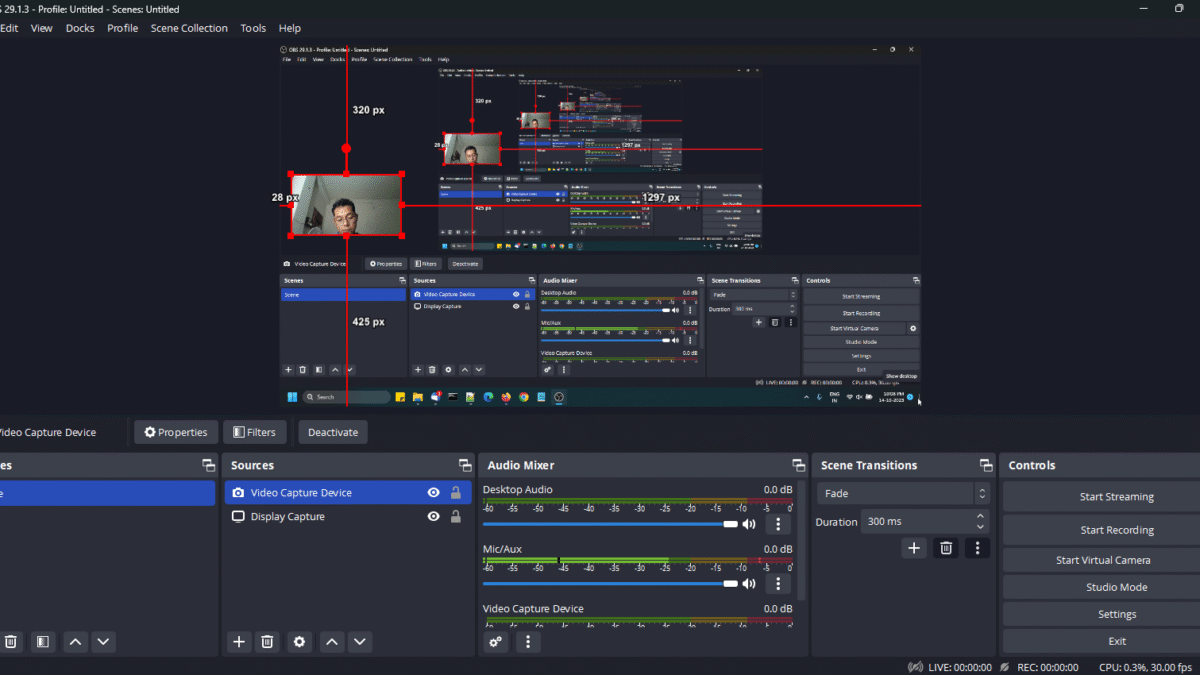Open source properties gear in Sources panel
This screenshot has height=675, width=1200.
(299, 642)
